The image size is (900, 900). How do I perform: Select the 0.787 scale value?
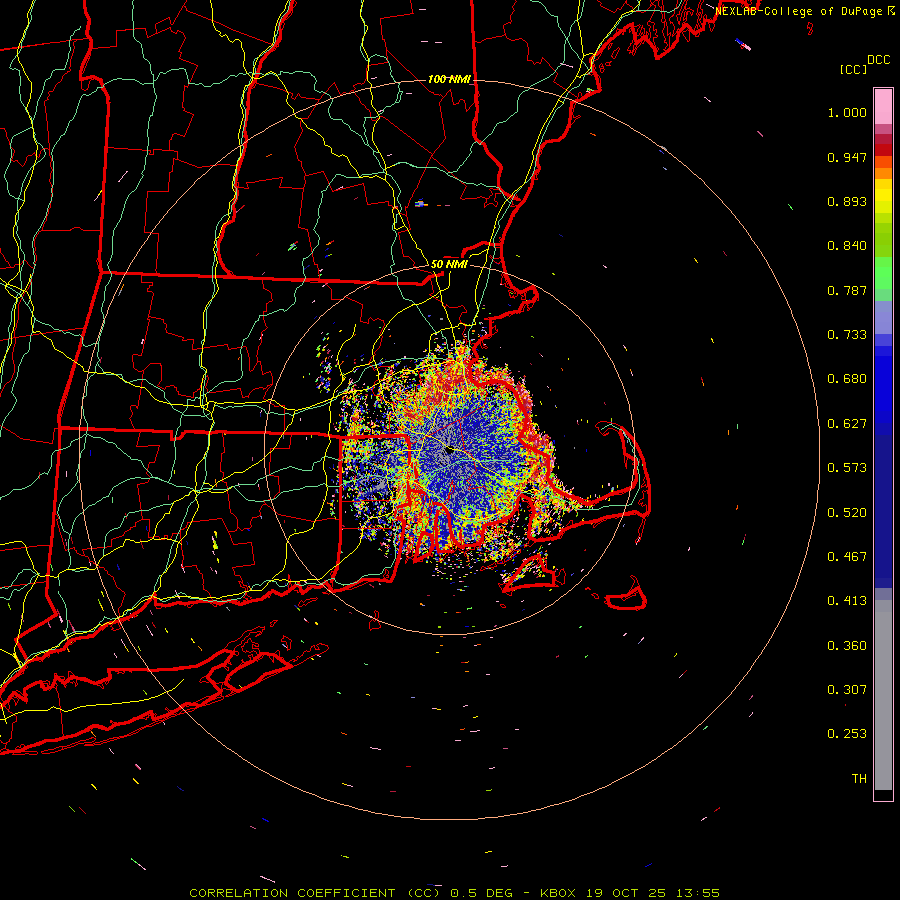[x=847, y=290]
